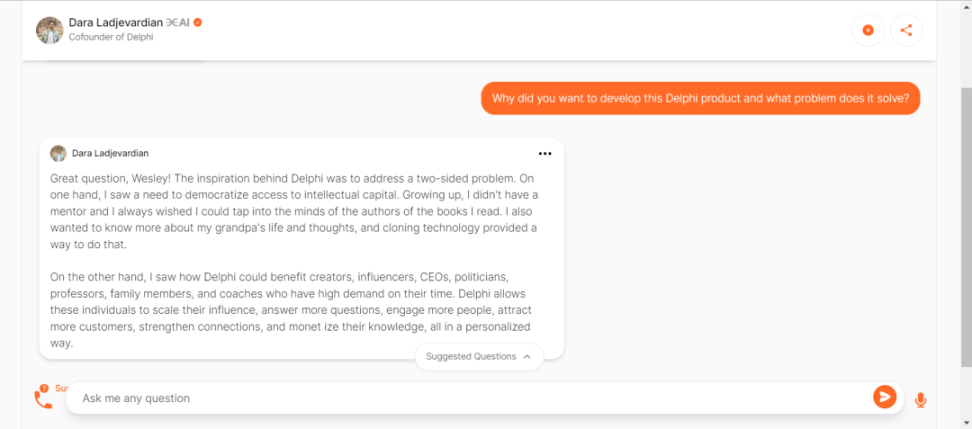Click the orange plus new chat icon
The height and width of the screenshot is (429, 972).
click(x=867, y=30)
